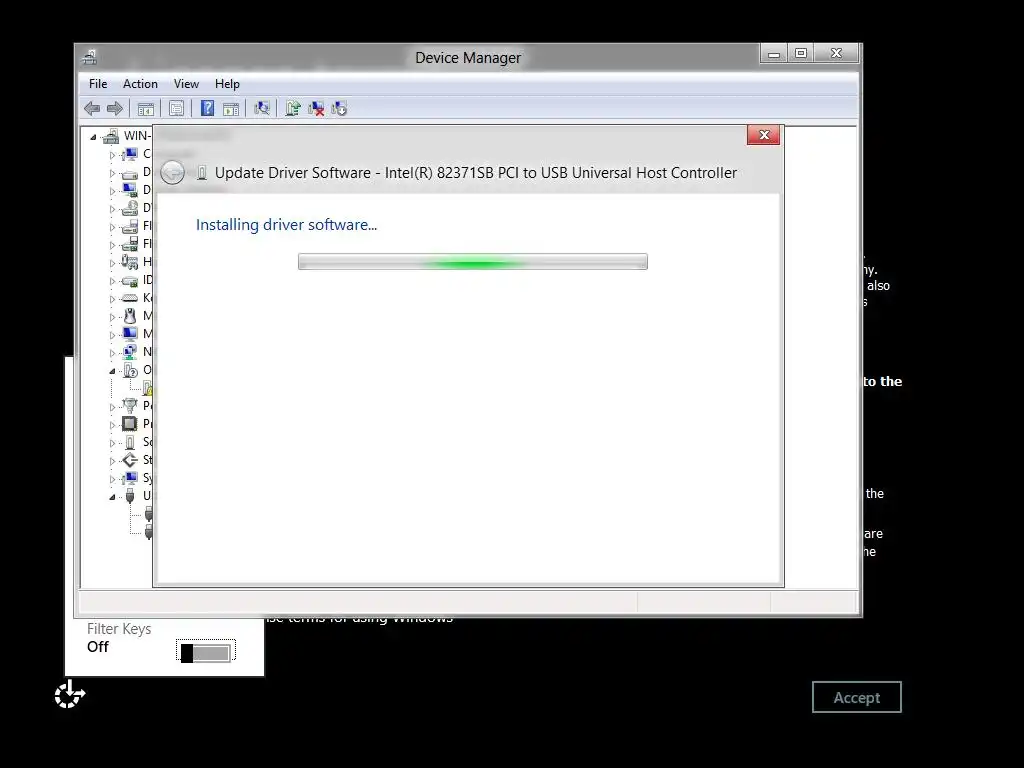The width and height of the screenshot is (1024, 768).
Task: Open the File menu
Action: click(x=98, y=84)
